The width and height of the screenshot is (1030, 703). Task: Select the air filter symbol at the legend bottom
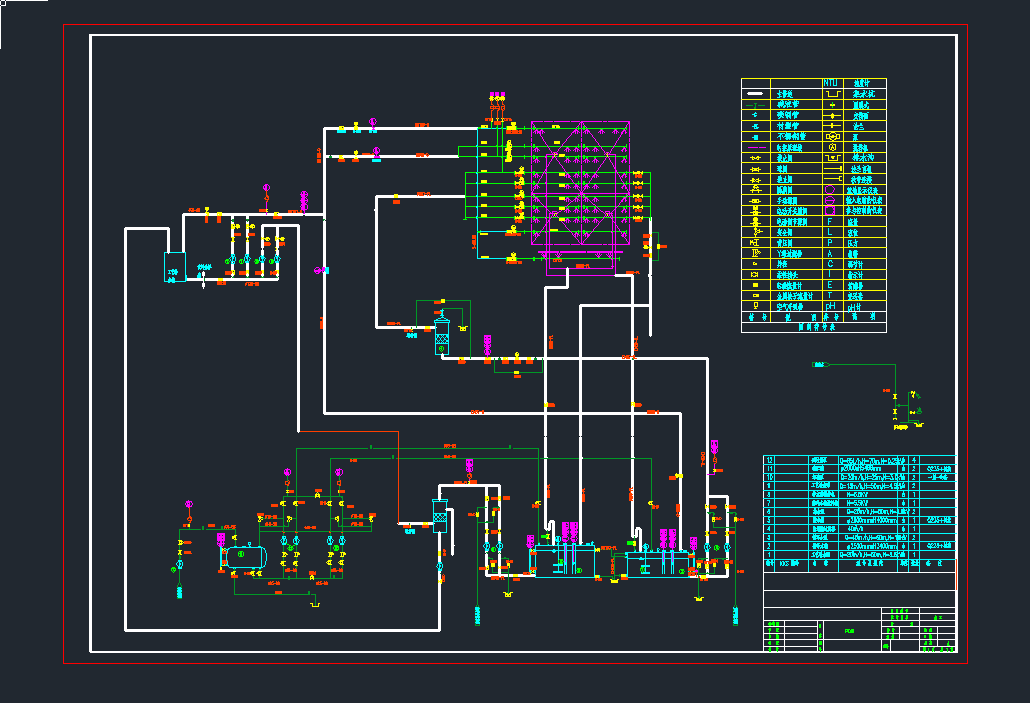[x=755, y=303]
